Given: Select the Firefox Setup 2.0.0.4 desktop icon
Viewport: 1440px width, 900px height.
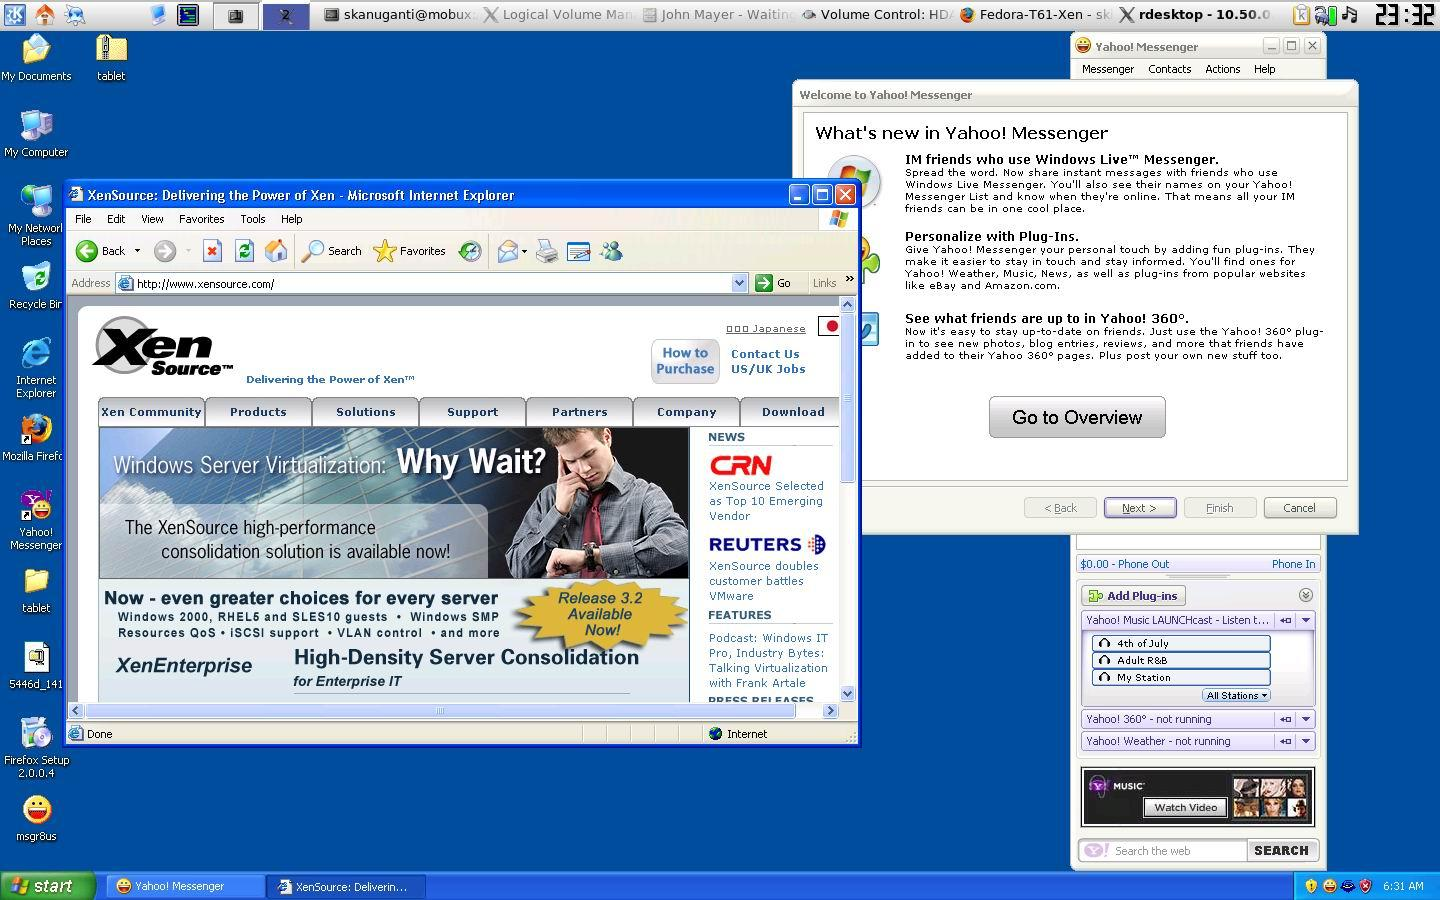Looking at the screenshot, I should pos(36,748).
